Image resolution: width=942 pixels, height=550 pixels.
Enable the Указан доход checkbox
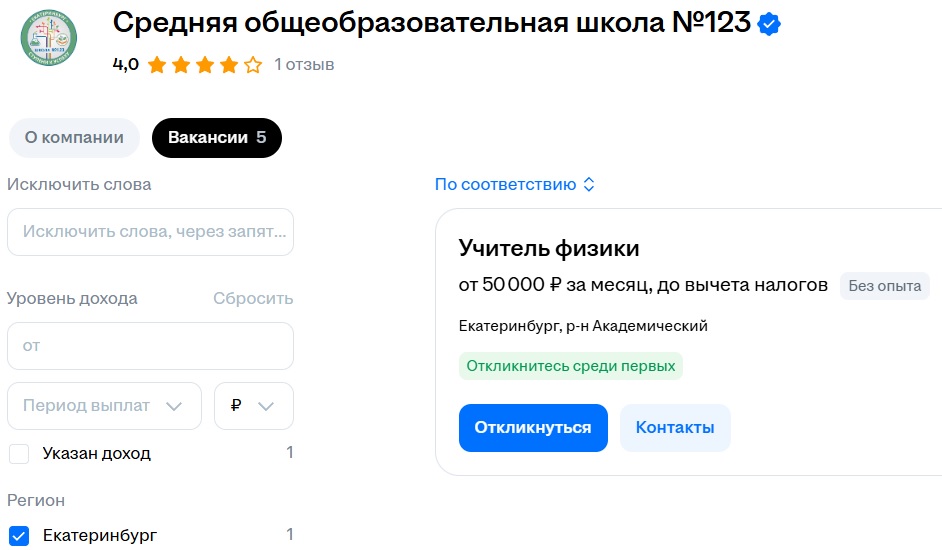[x=19, y=454]
